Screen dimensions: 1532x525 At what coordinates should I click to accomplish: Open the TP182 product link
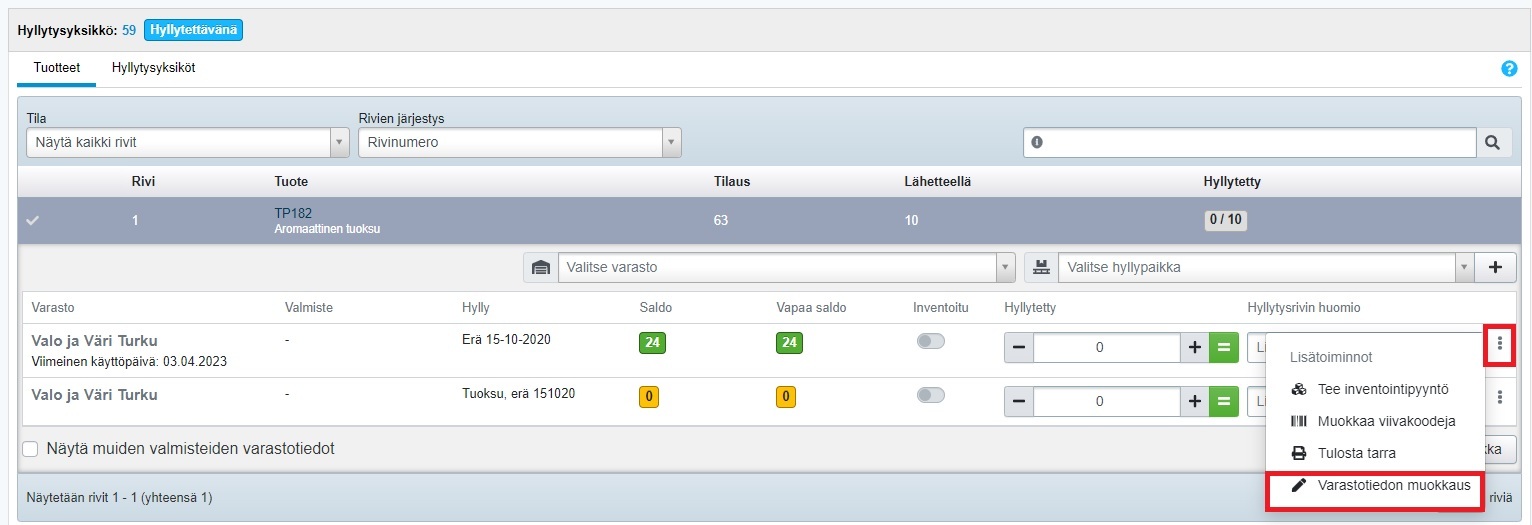(293, 213)
